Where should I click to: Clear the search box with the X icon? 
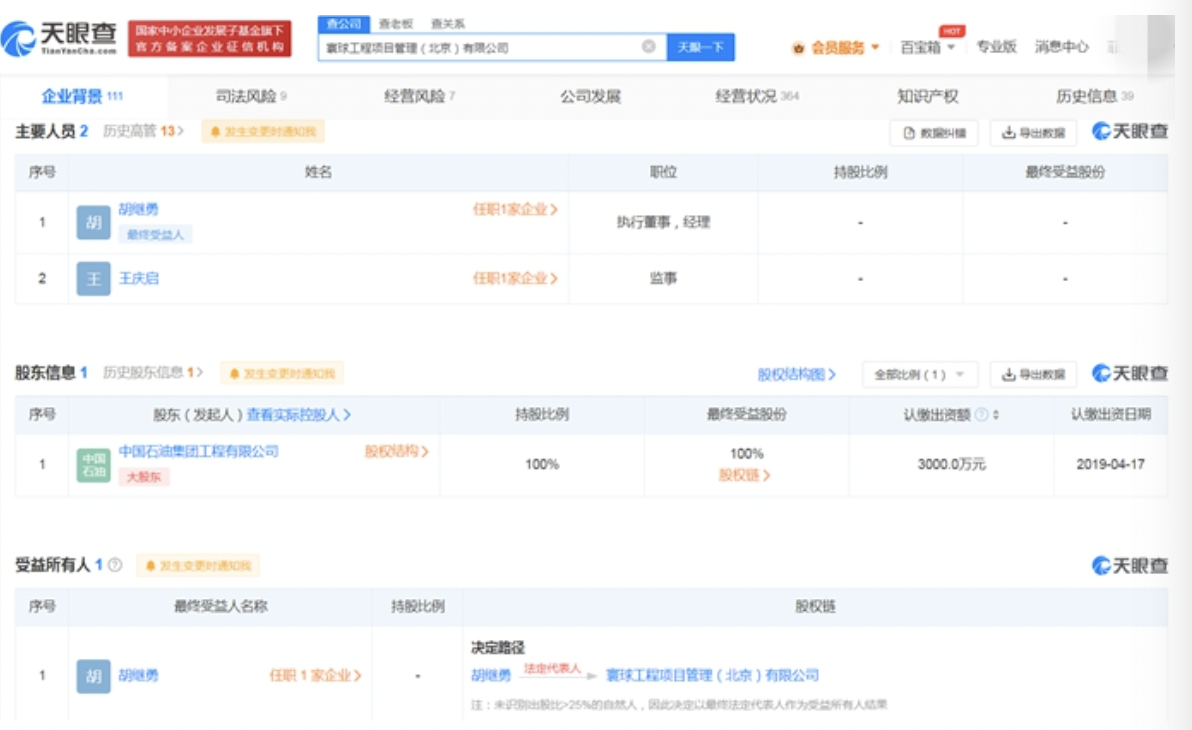(648, 46)
